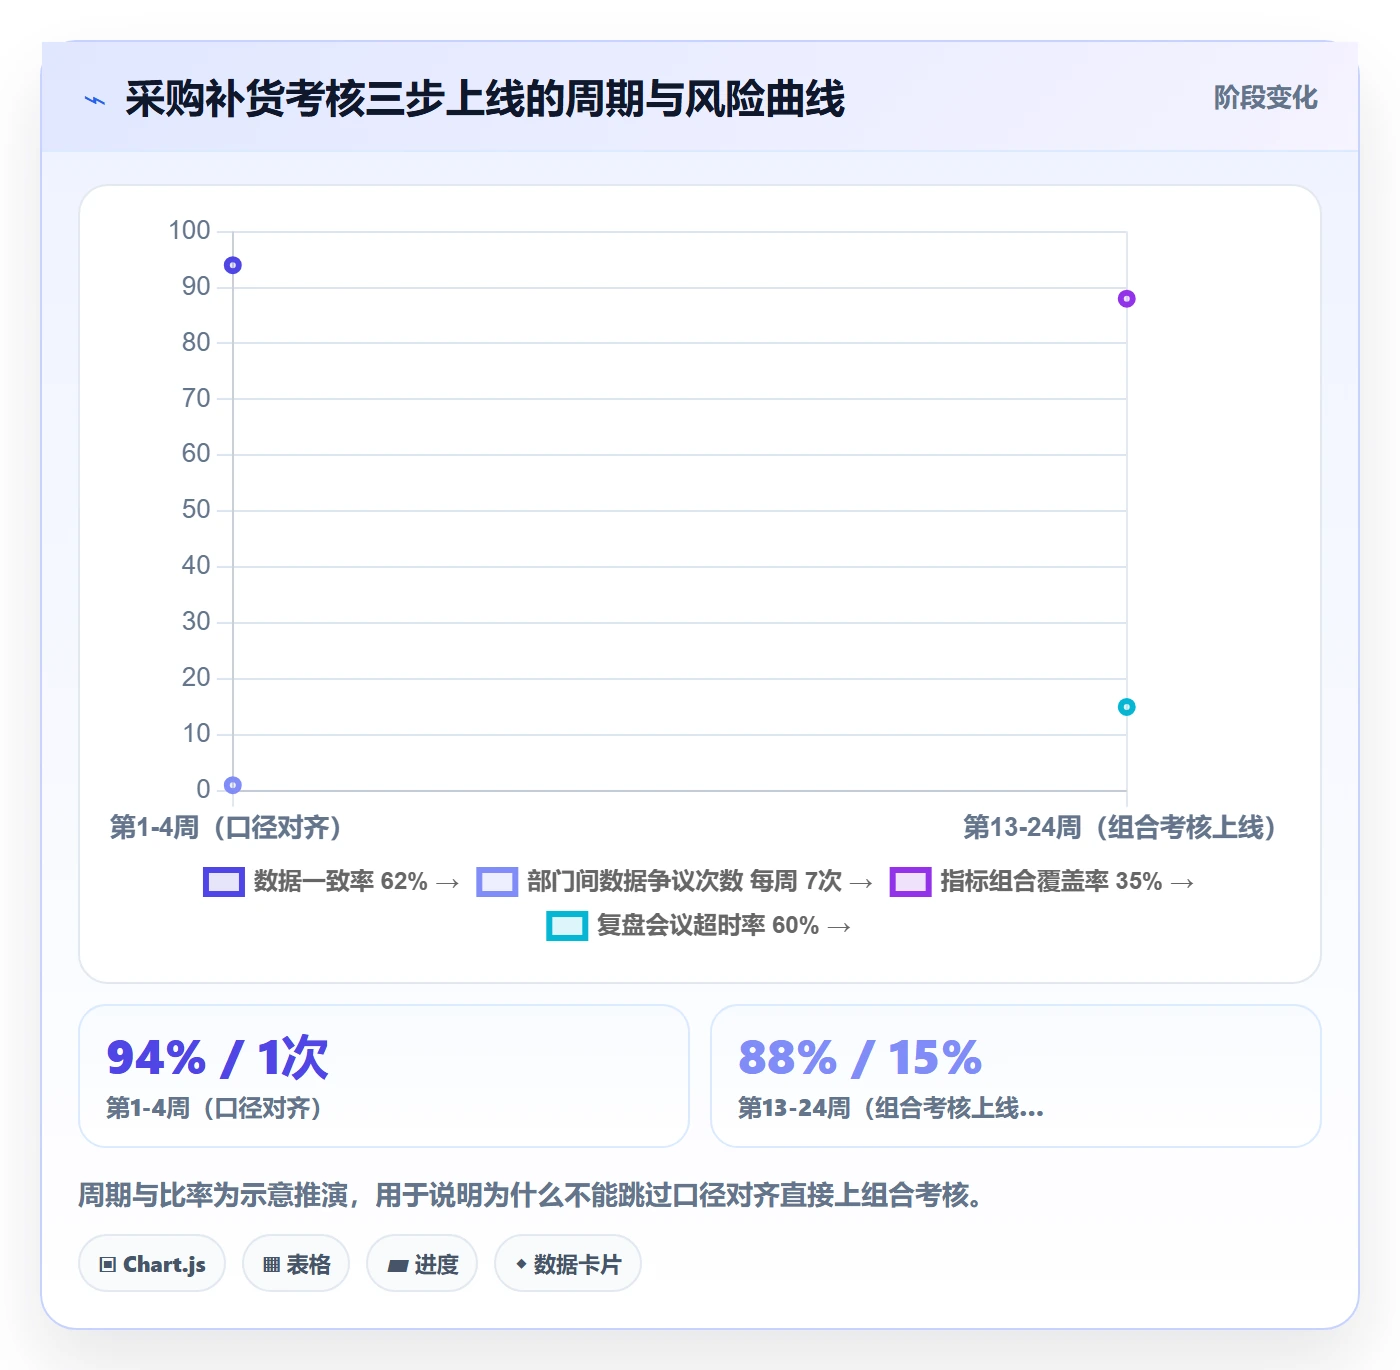Viewport: 1400px width, 1370px height.
Task: Click the 部门间数据争议次数 每周 7次 legend label
Action: tap(700, 882)
